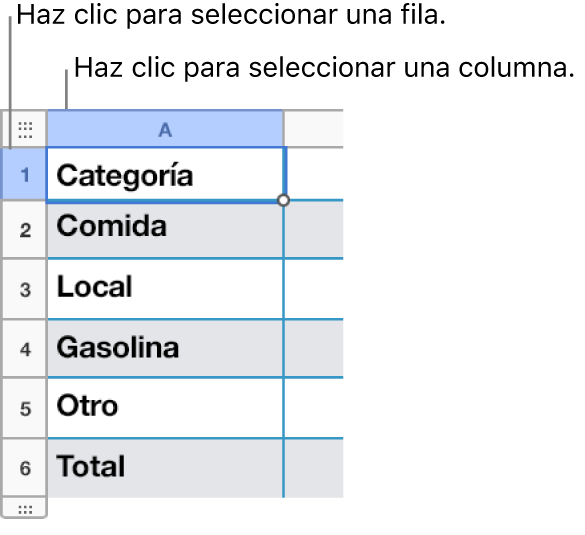Click the empty cell right of Gasolina
Screen dimensions: 585x535
coord(314,348)
